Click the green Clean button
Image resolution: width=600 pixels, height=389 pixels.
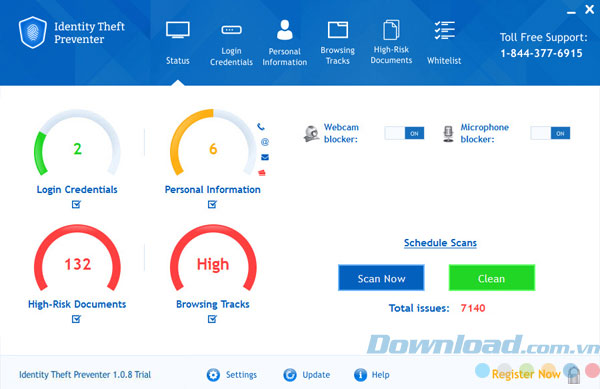pos(492,278)
